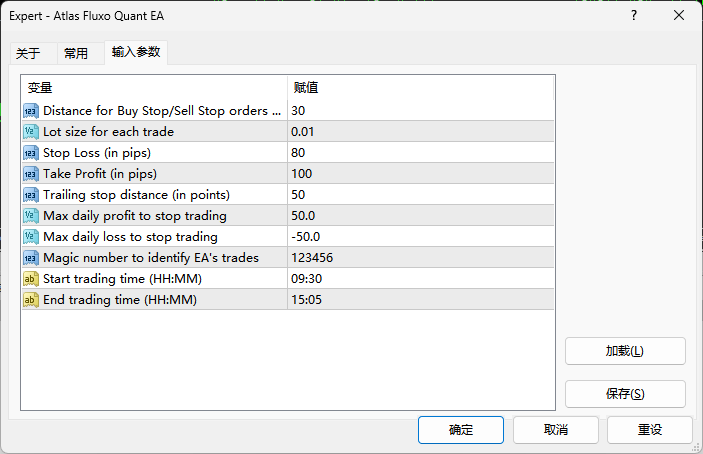Click the string icon beside End trading time
Viewport: 703px width, 454px height.
click(x=31, y=300)
